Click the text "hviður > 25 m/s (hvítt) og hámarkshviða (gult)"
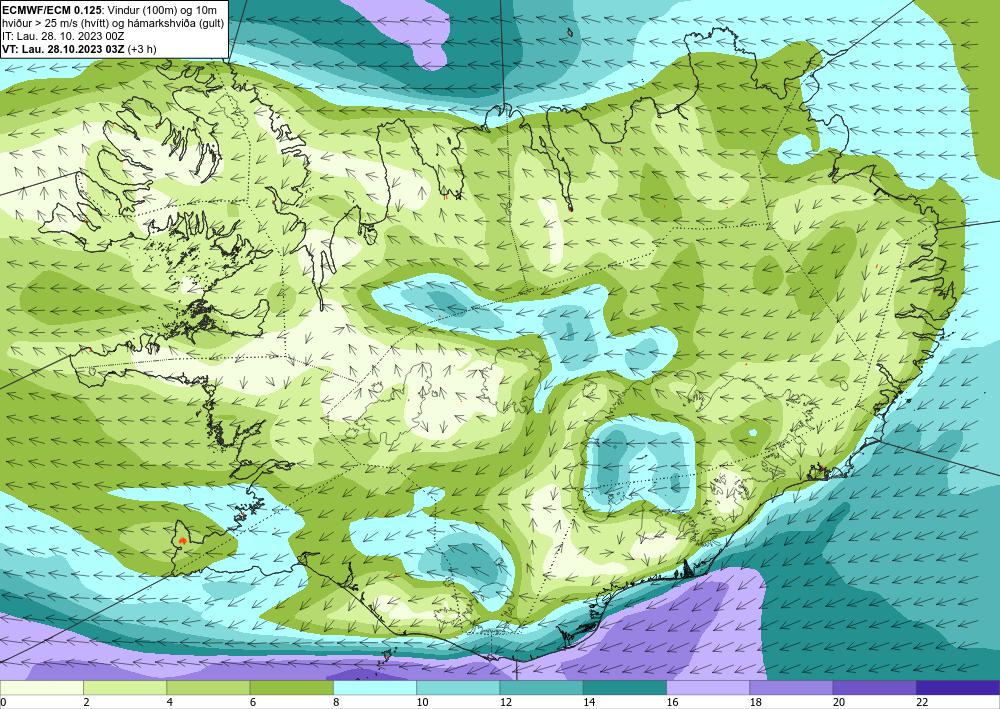Image resolution: width=1000 pixels, height=709 pixels. coord(113,22)
